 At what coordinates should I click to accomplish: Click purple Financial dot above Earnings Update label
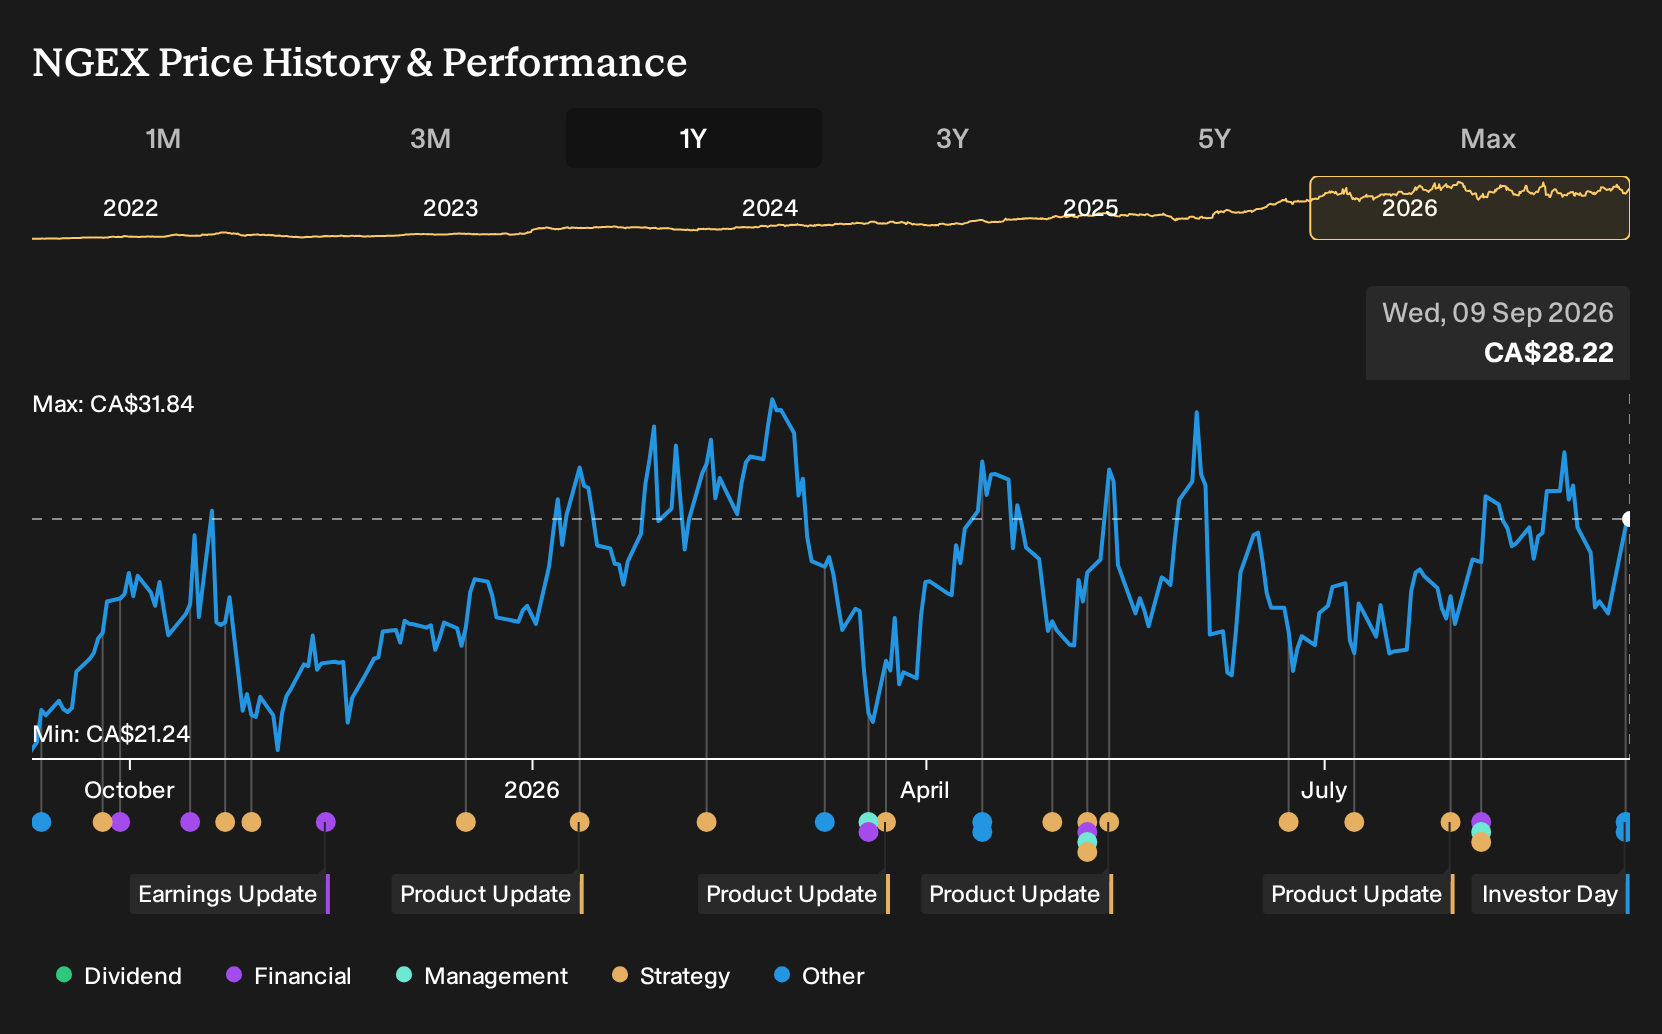pyautogui.click(x=325, y=822)
